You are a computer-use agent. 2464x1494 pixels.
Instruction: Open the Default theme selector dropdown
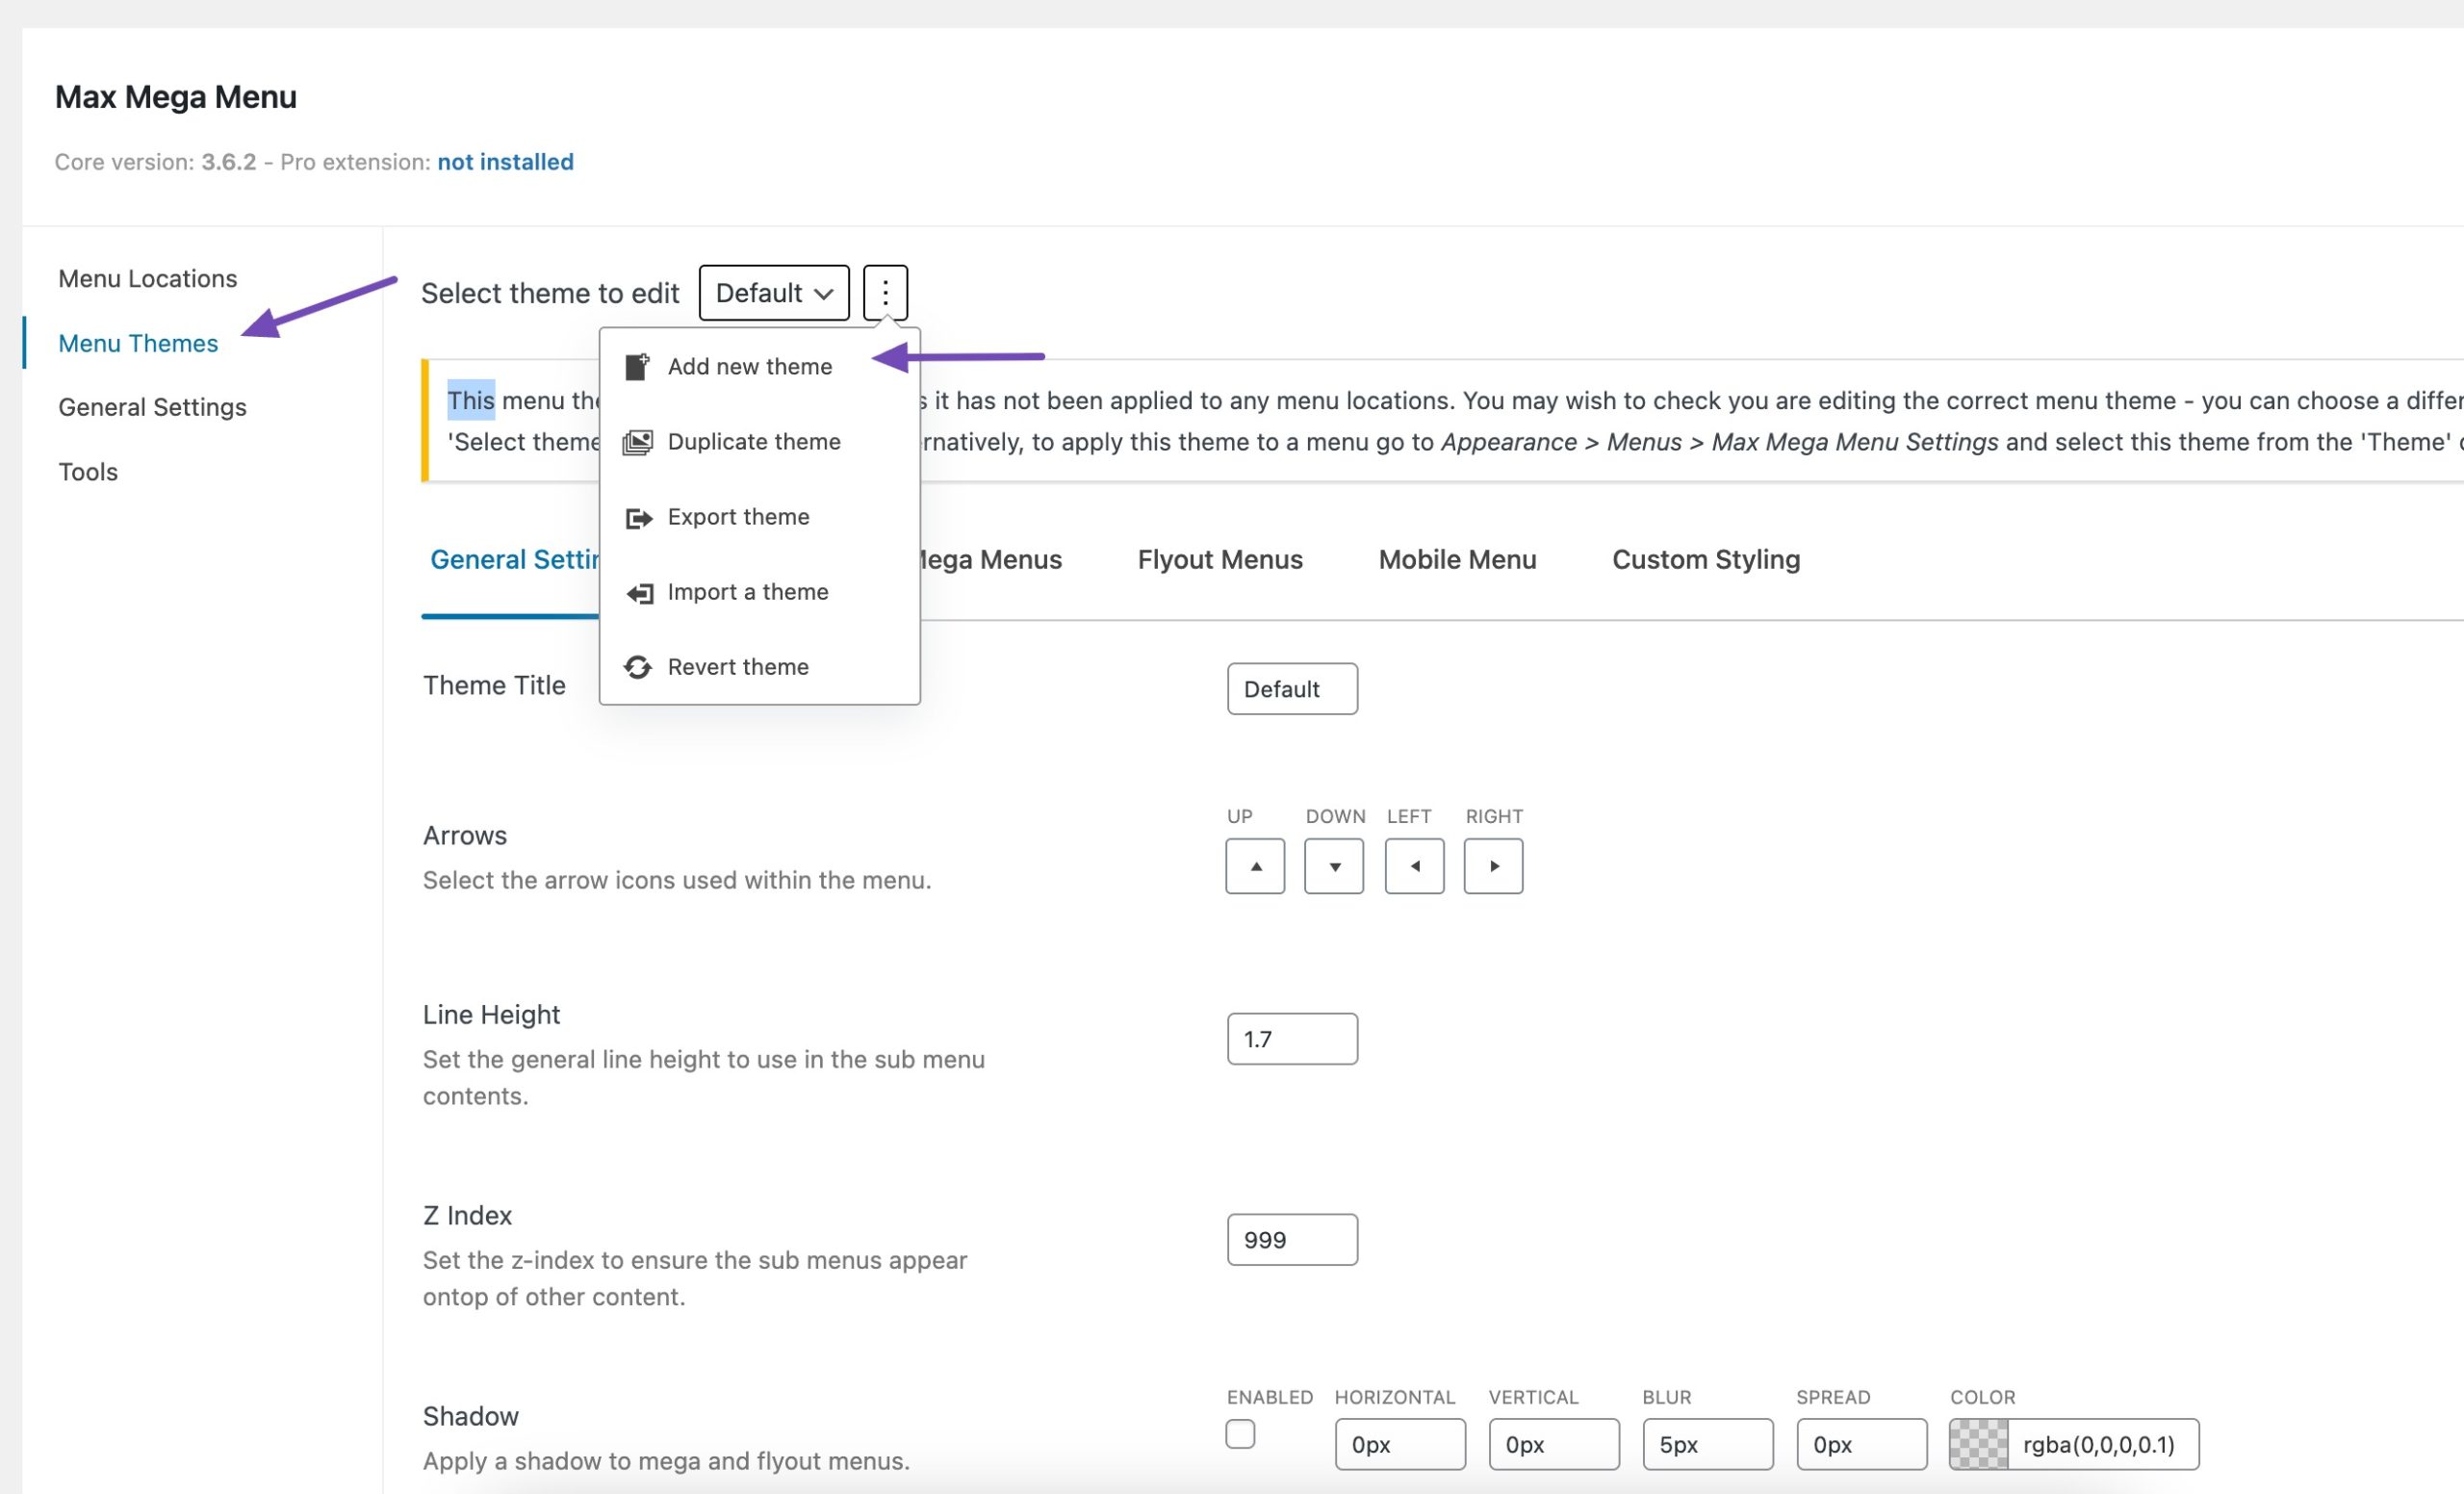coord(774,293)
